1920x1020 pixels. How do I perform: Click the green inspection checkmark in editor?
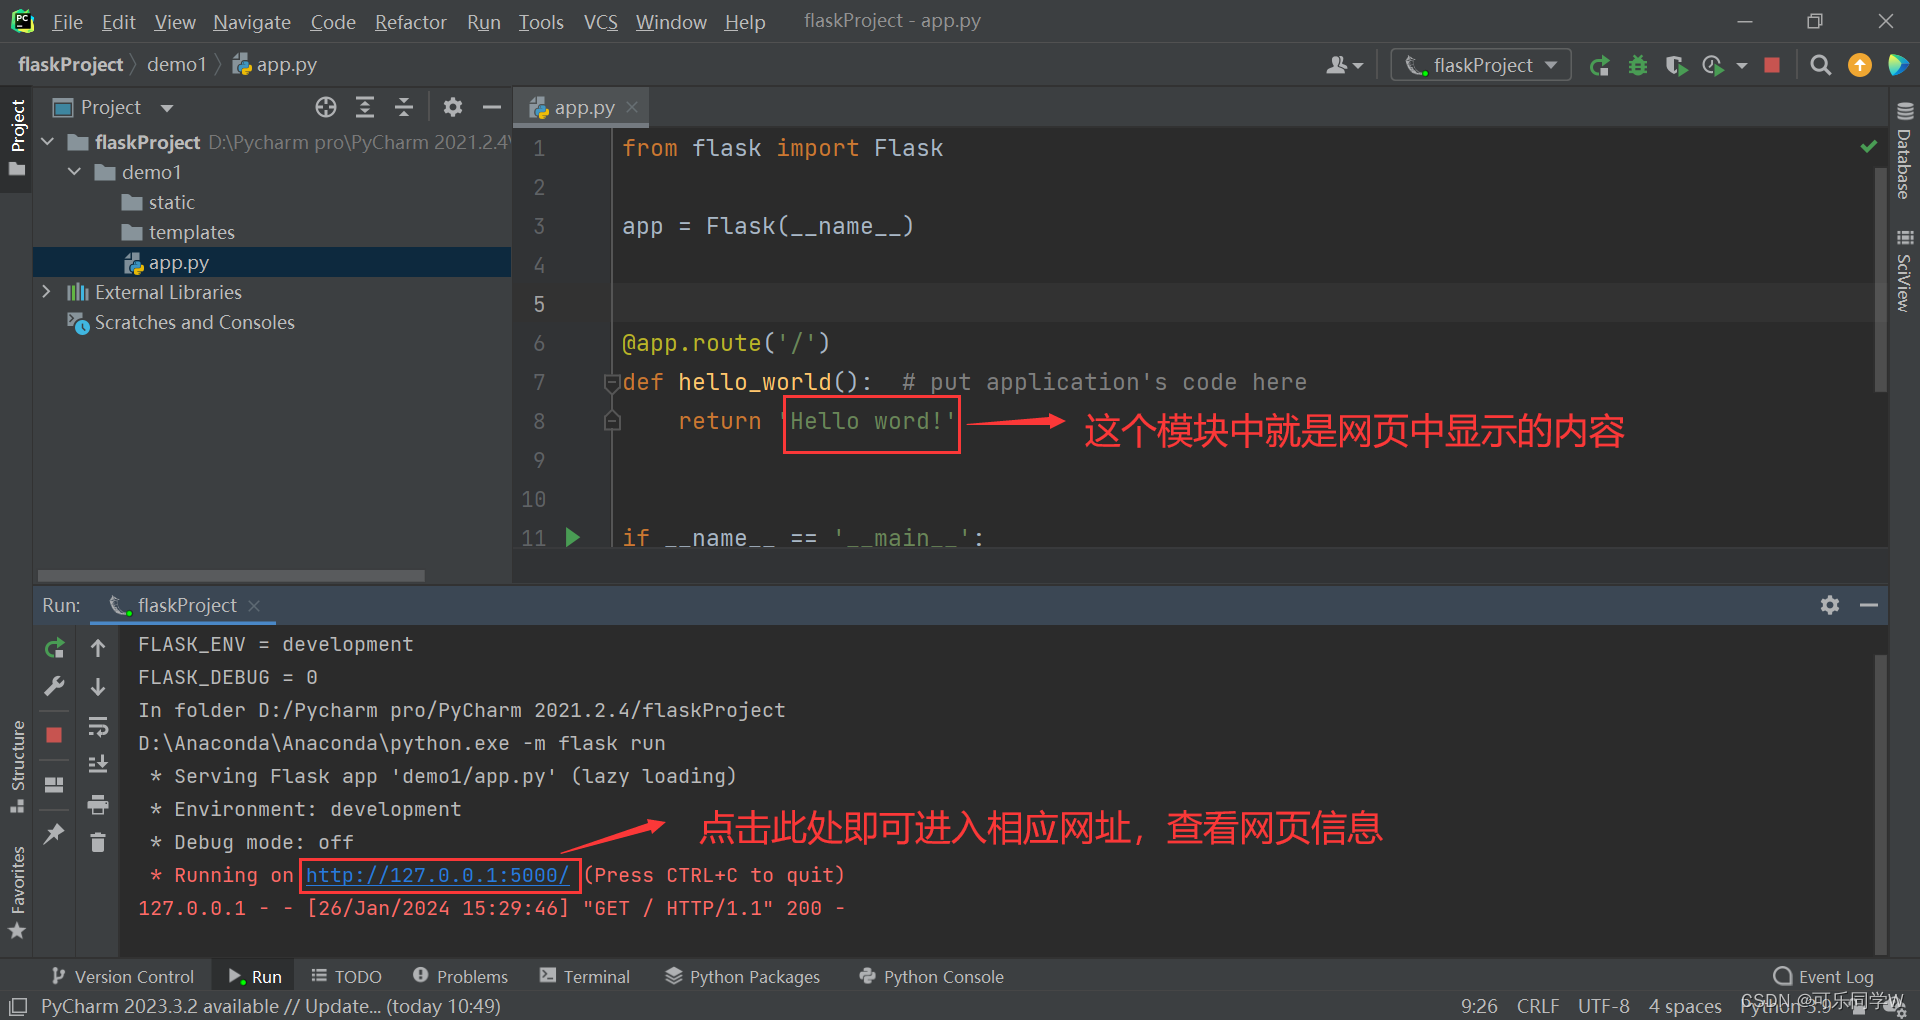(x=1868, y=147)
